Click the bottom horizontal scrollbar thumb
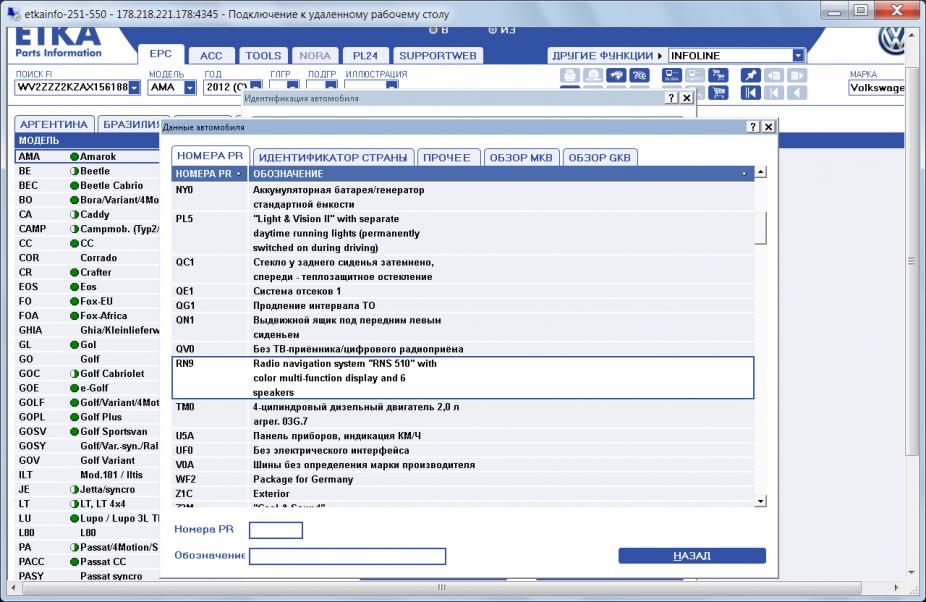The image size is (926, 602). pyautogui.click(x=441, y=588)
